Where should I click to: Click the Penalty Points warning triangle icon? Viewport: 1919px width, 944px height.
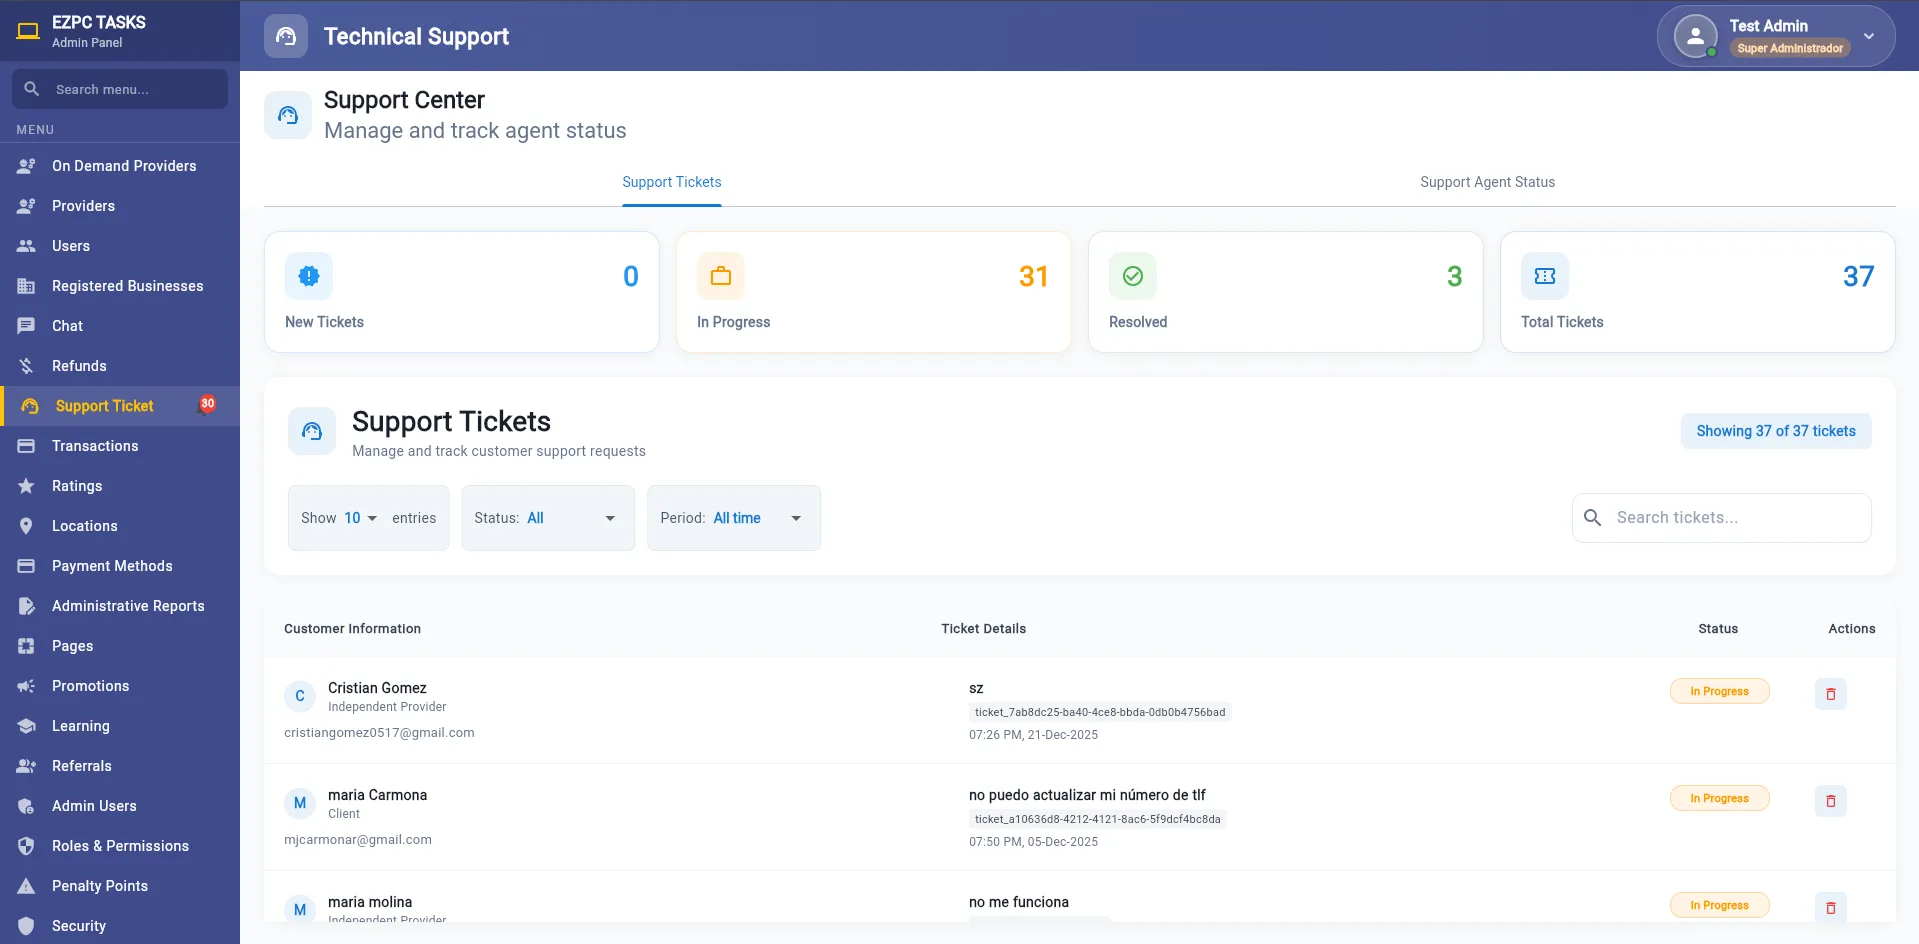click(x=27, y=886)
